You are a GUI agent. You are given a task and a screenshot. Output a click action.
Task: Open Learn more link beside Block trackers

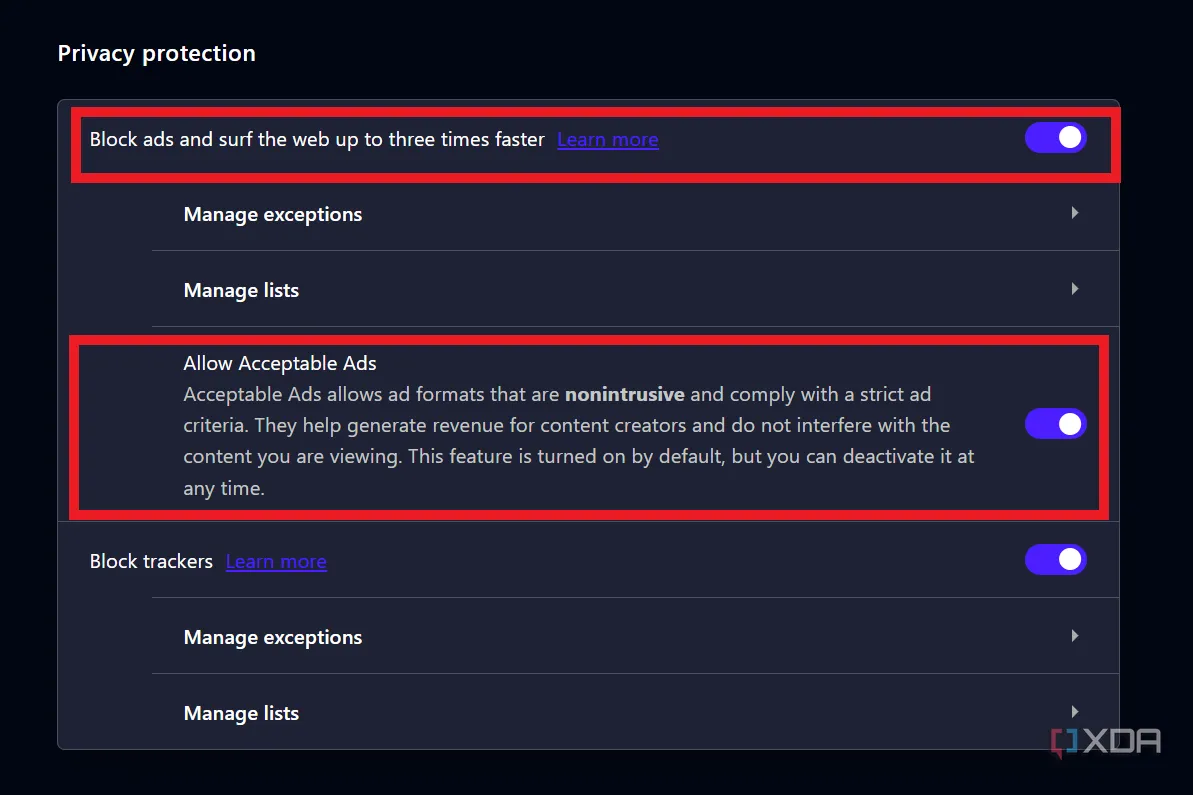pos(276,562)
